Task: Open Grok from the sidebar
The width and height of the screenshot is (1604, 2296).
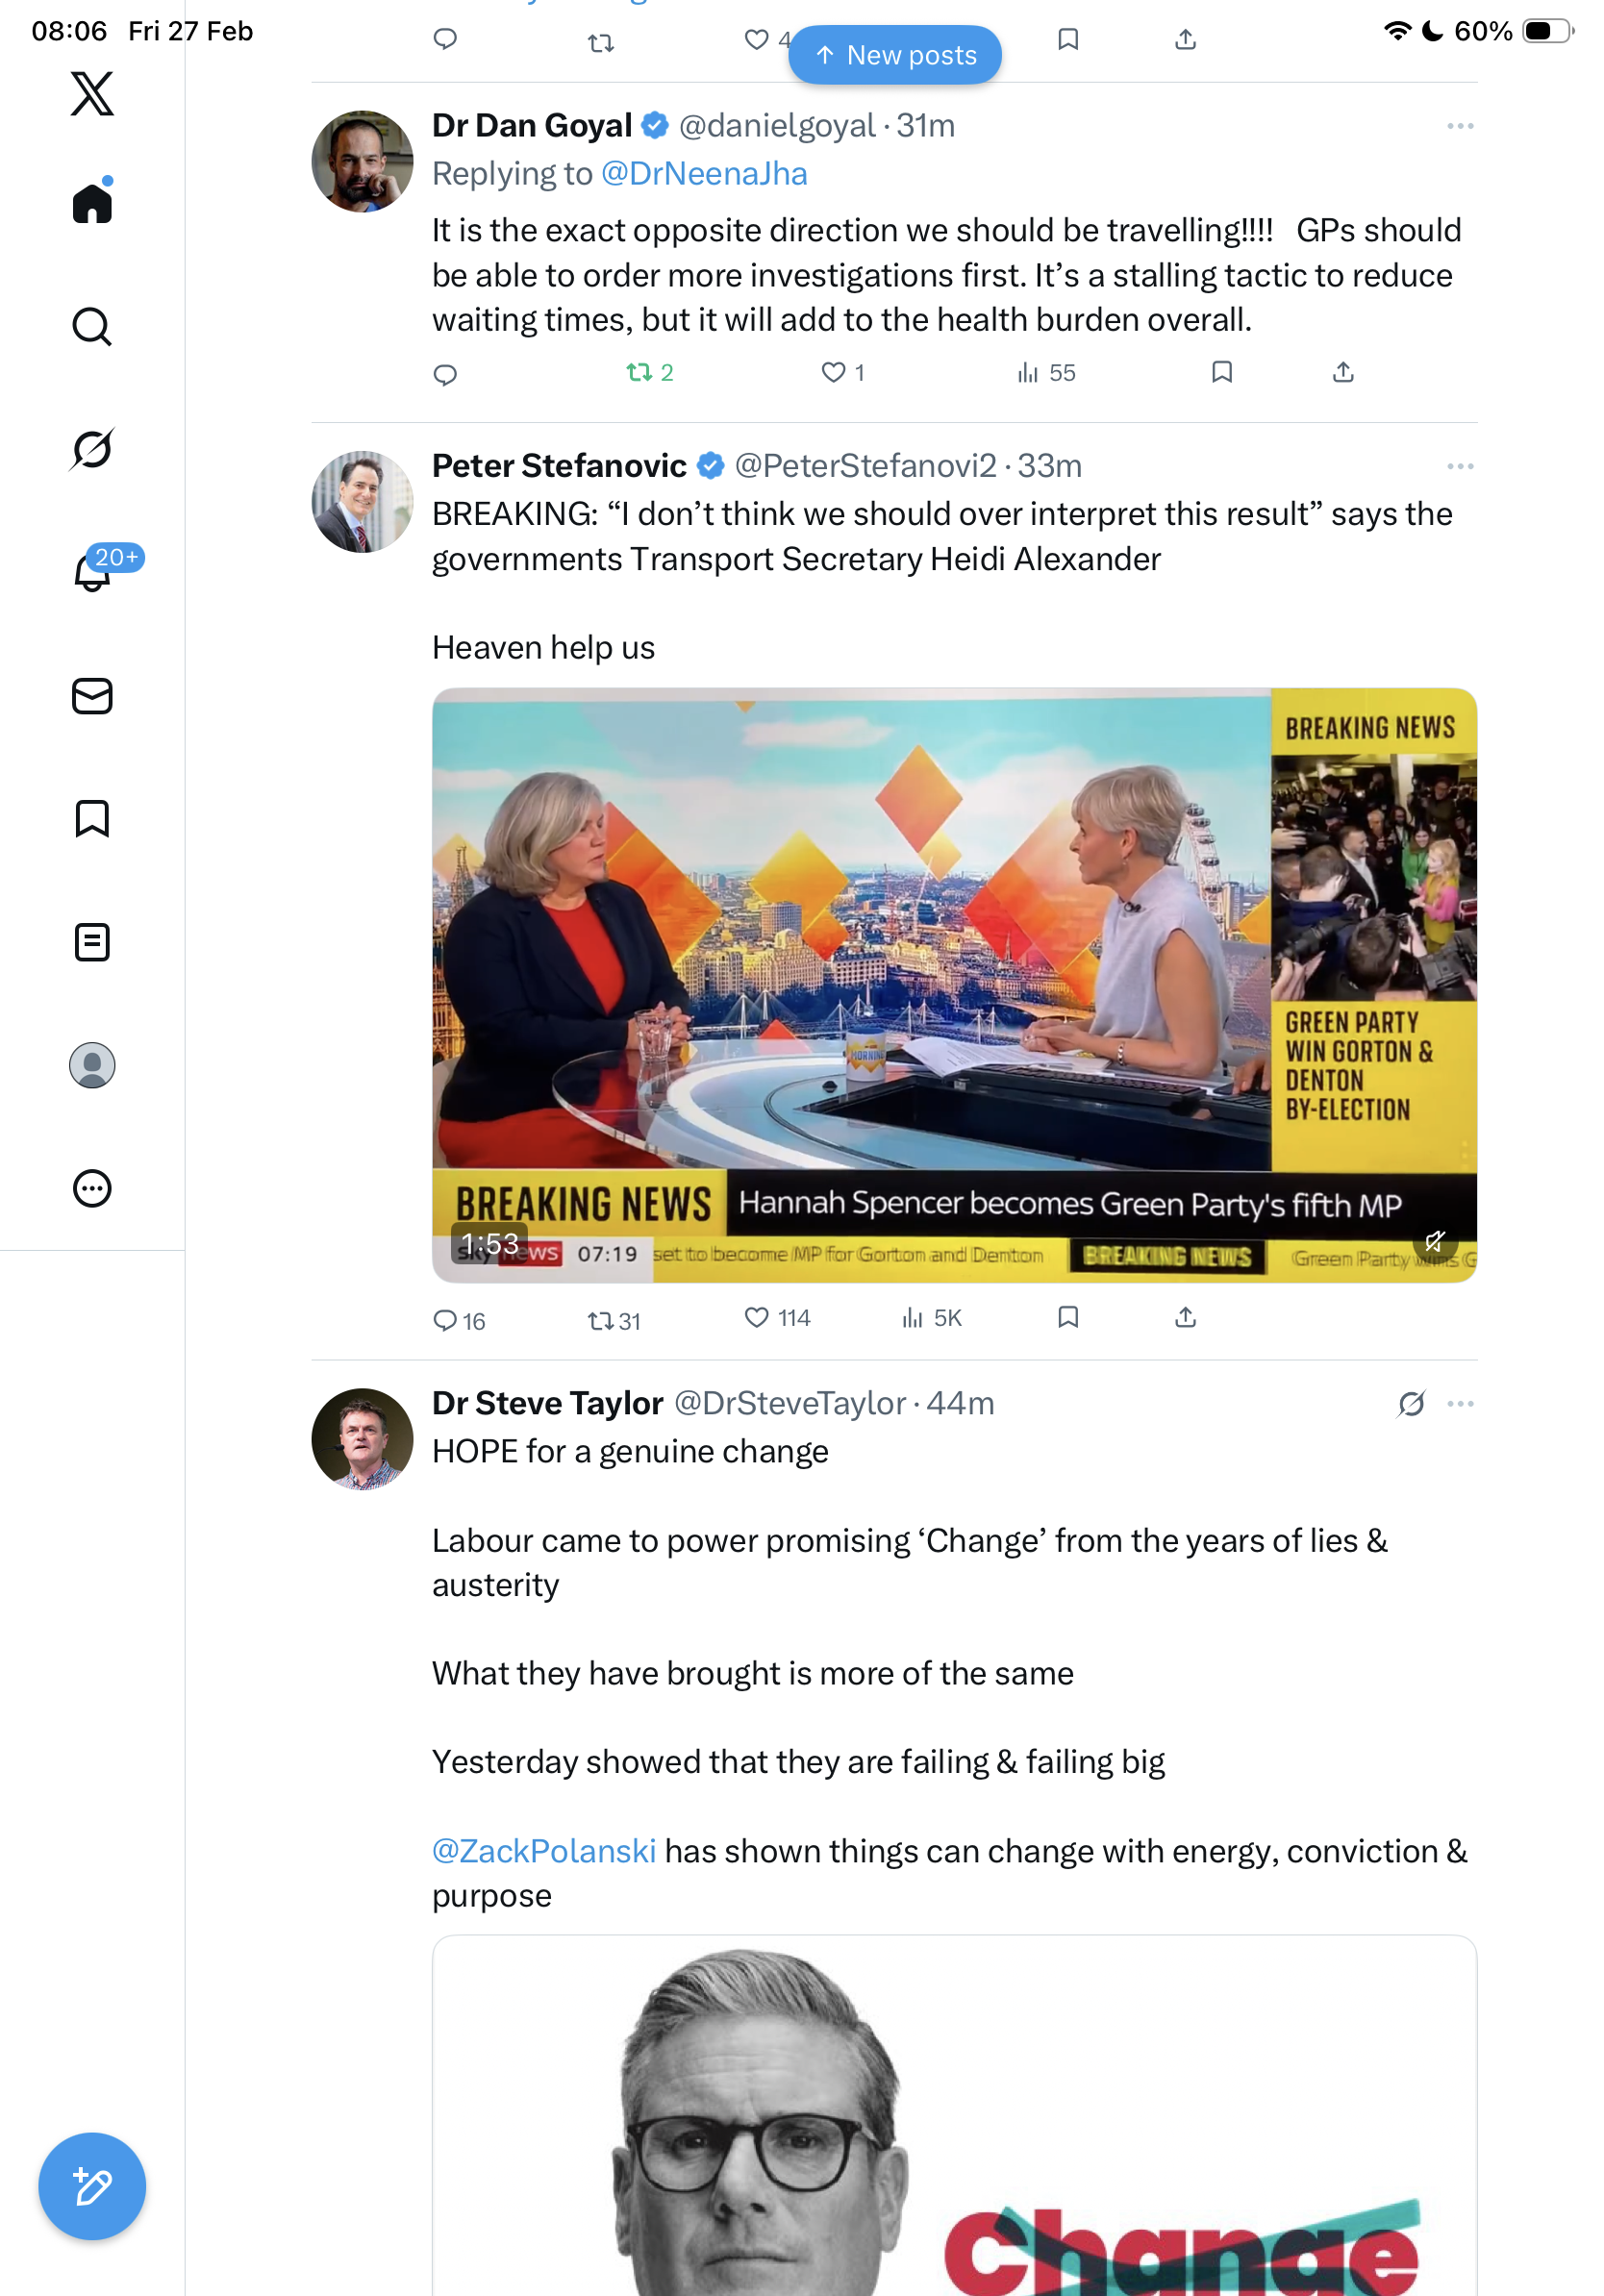Action: [92, 449]
